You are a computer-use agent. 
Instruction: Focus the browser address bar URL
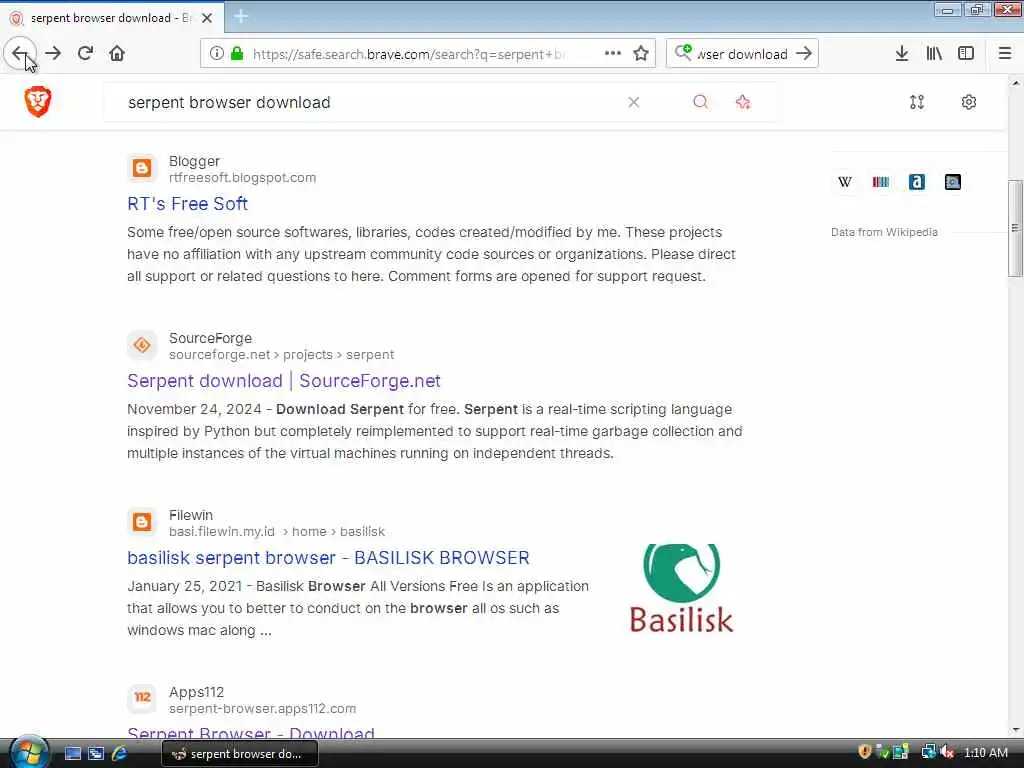(410, 54)
